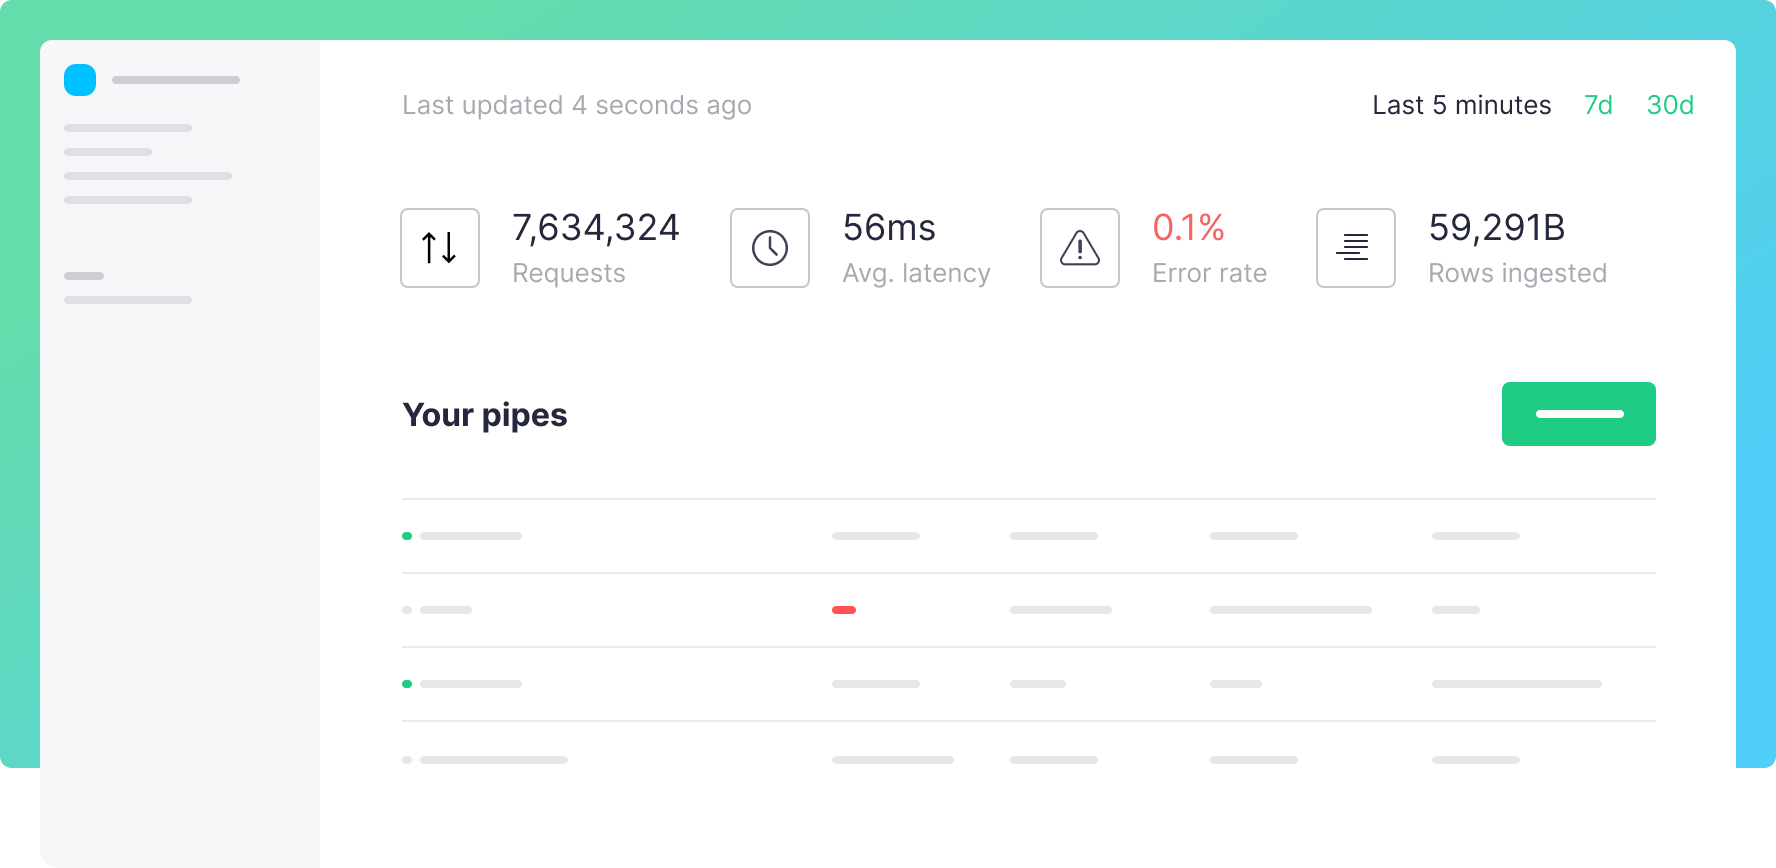1776x868 pixels.
Task: Click the Rows ingested label
Action: point(1518,273)
